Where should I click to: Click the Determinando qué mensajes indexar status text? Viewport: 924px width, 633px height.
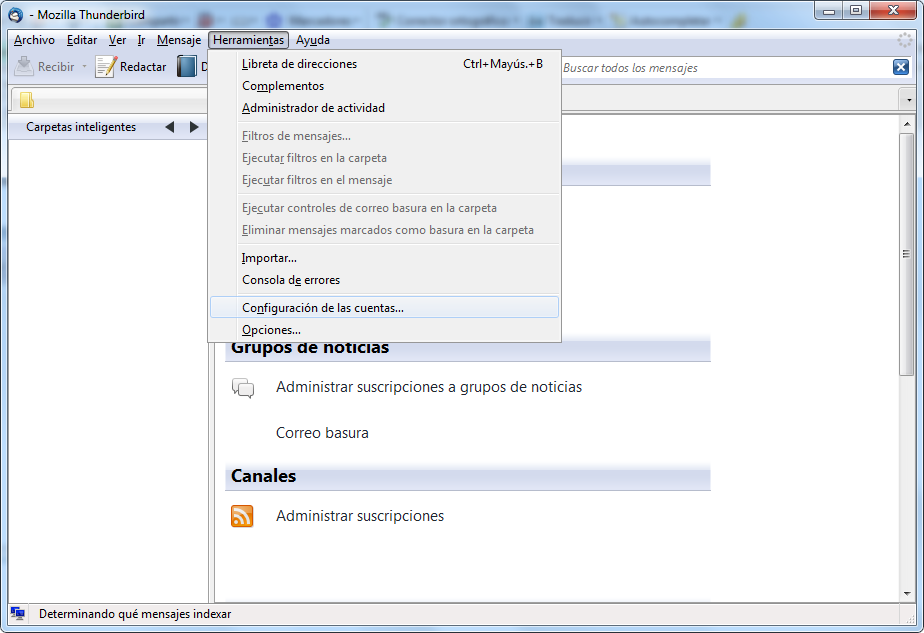tap(135, 614)
